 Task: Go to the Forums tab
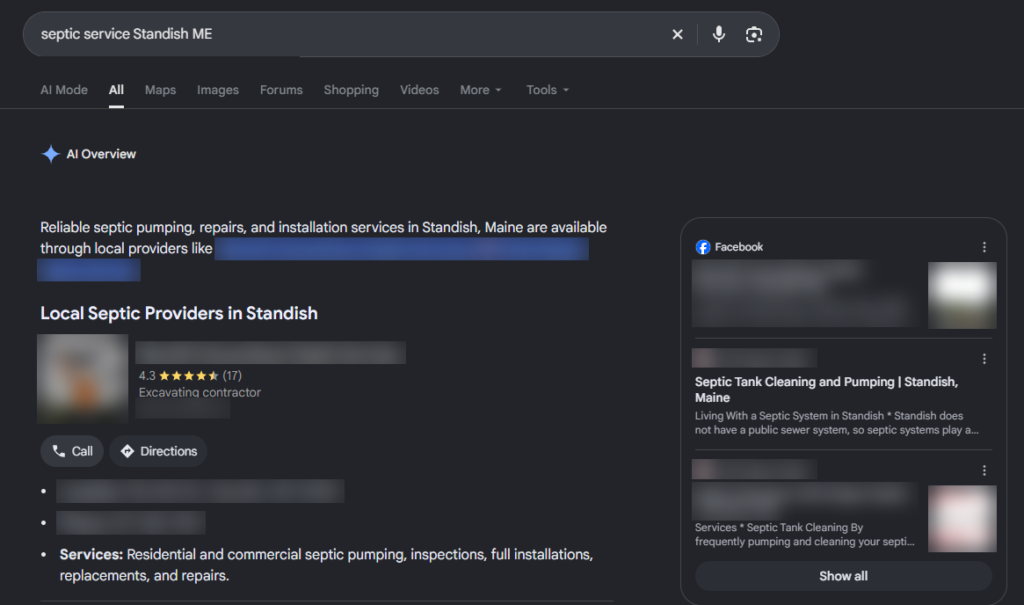pos(281,90)
